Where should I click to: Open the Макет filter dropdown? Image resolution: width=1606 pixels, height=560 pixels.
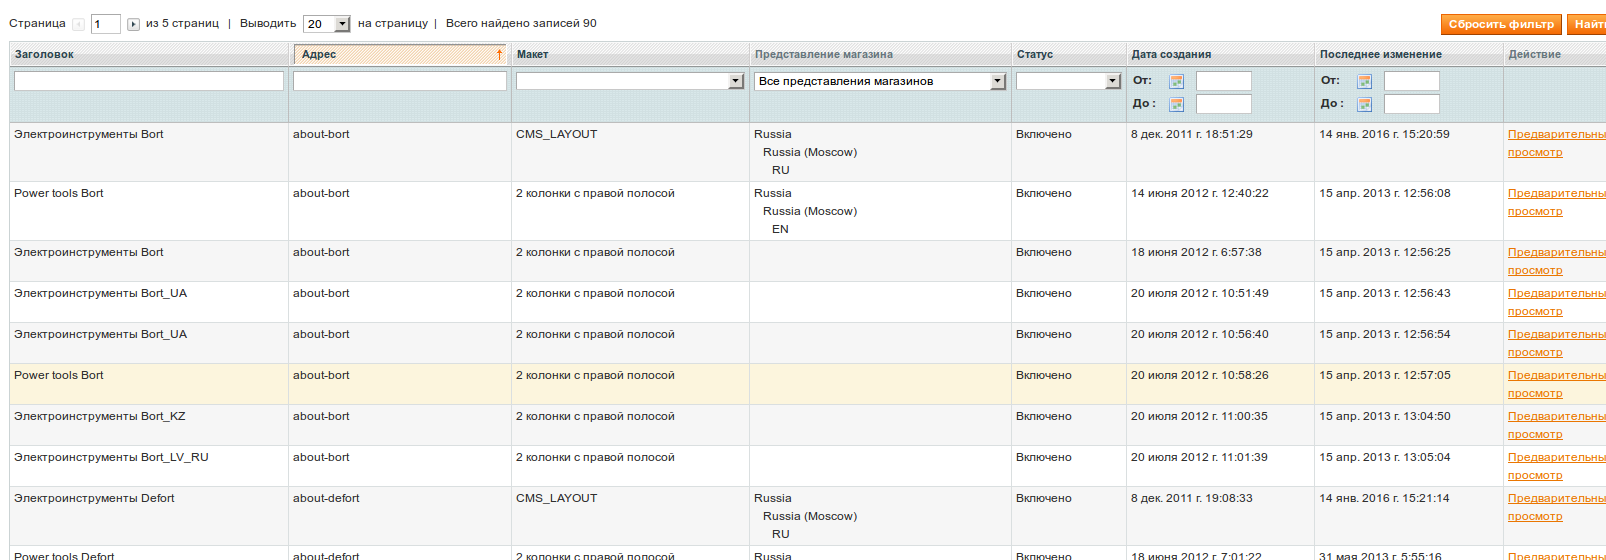click(x=630, y=81)
